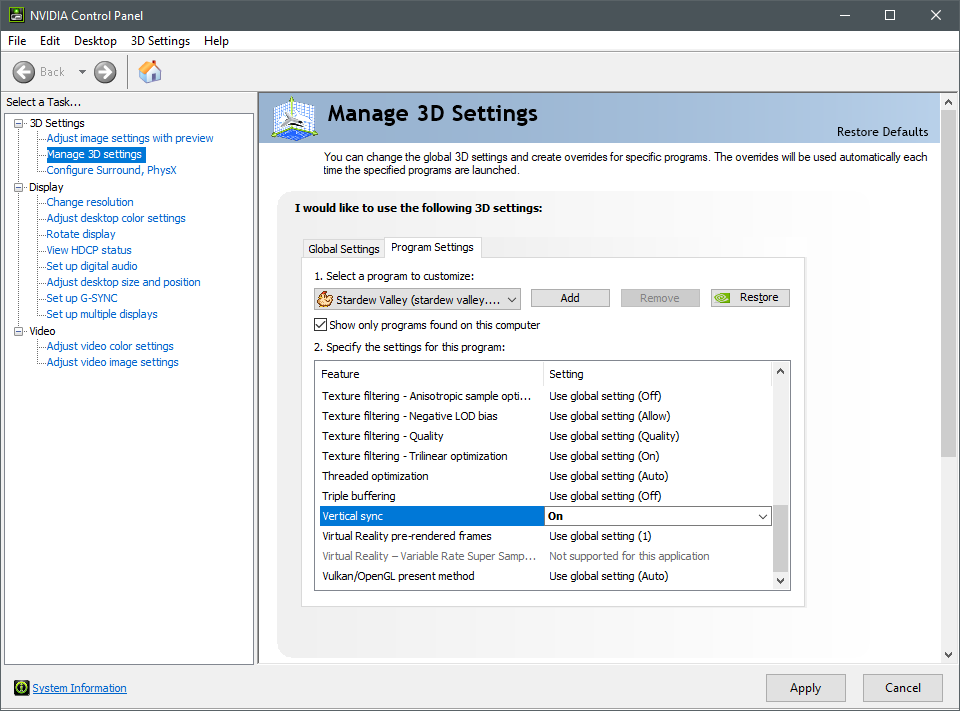The width and height of the screenshot is (960, 711).
Task: Open the Vertical sync setting dropdown
Action: tap(762, 517)
